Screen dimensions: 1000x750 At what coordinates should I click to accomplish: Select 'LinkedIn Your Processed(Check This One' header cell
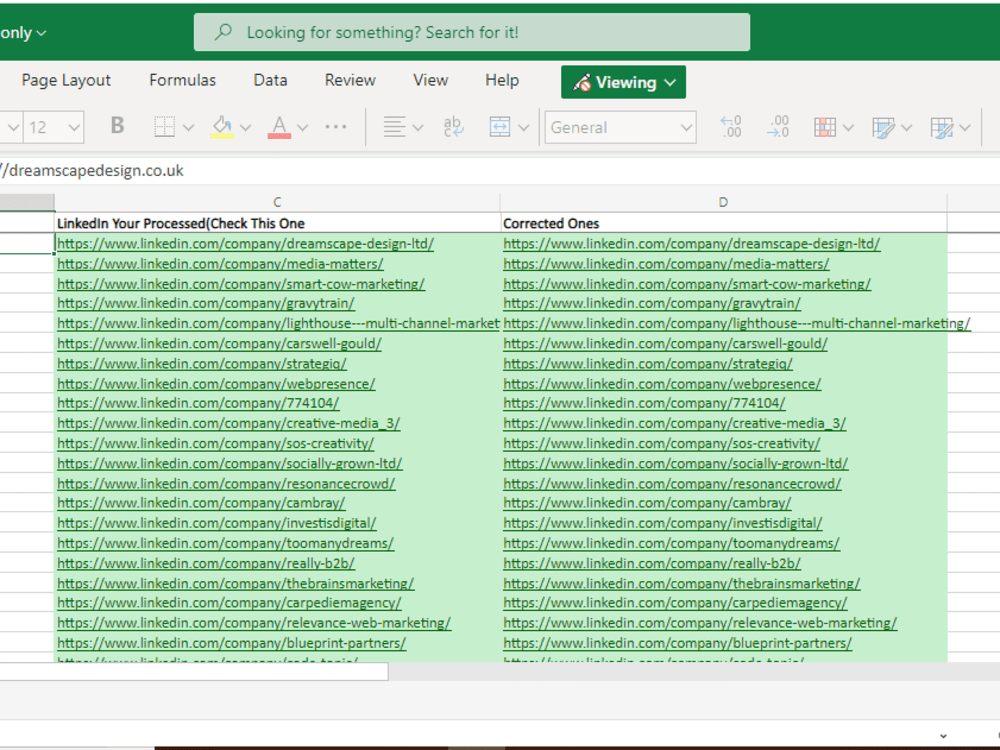pos(277,223)
